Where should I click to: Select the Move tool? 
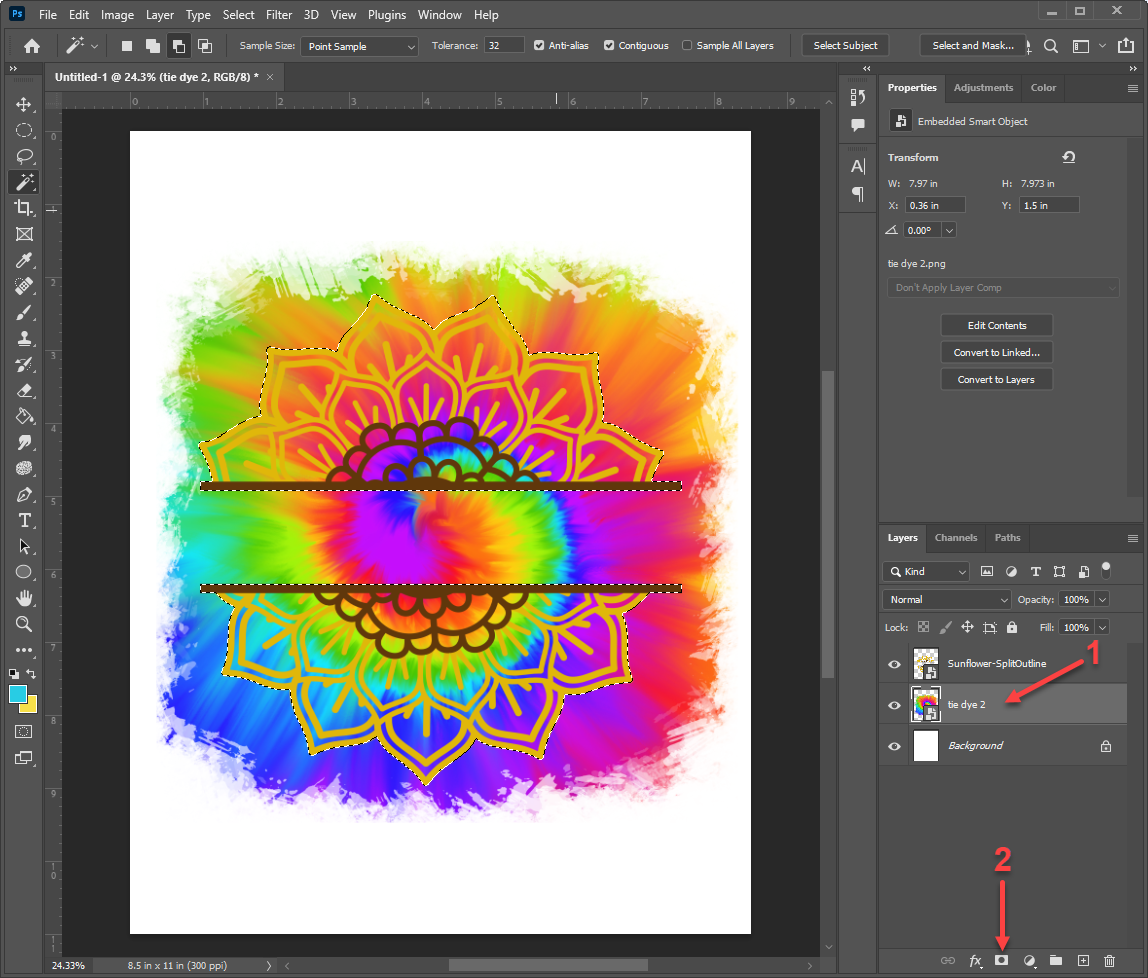coord(25,103)
